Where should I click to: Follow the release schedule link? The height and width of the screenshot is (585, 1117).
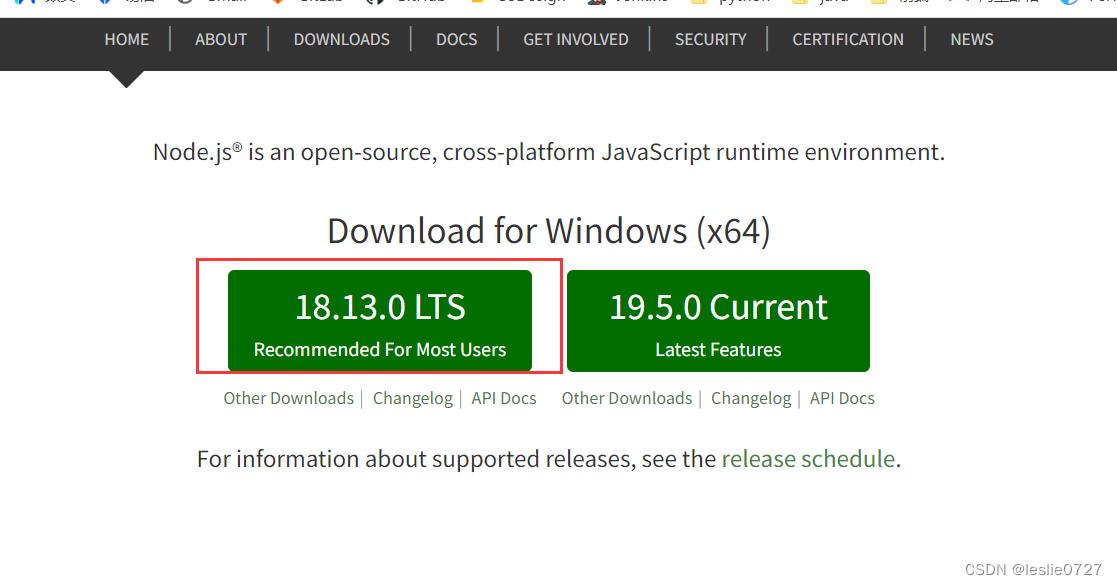click(x=808, y=459)
